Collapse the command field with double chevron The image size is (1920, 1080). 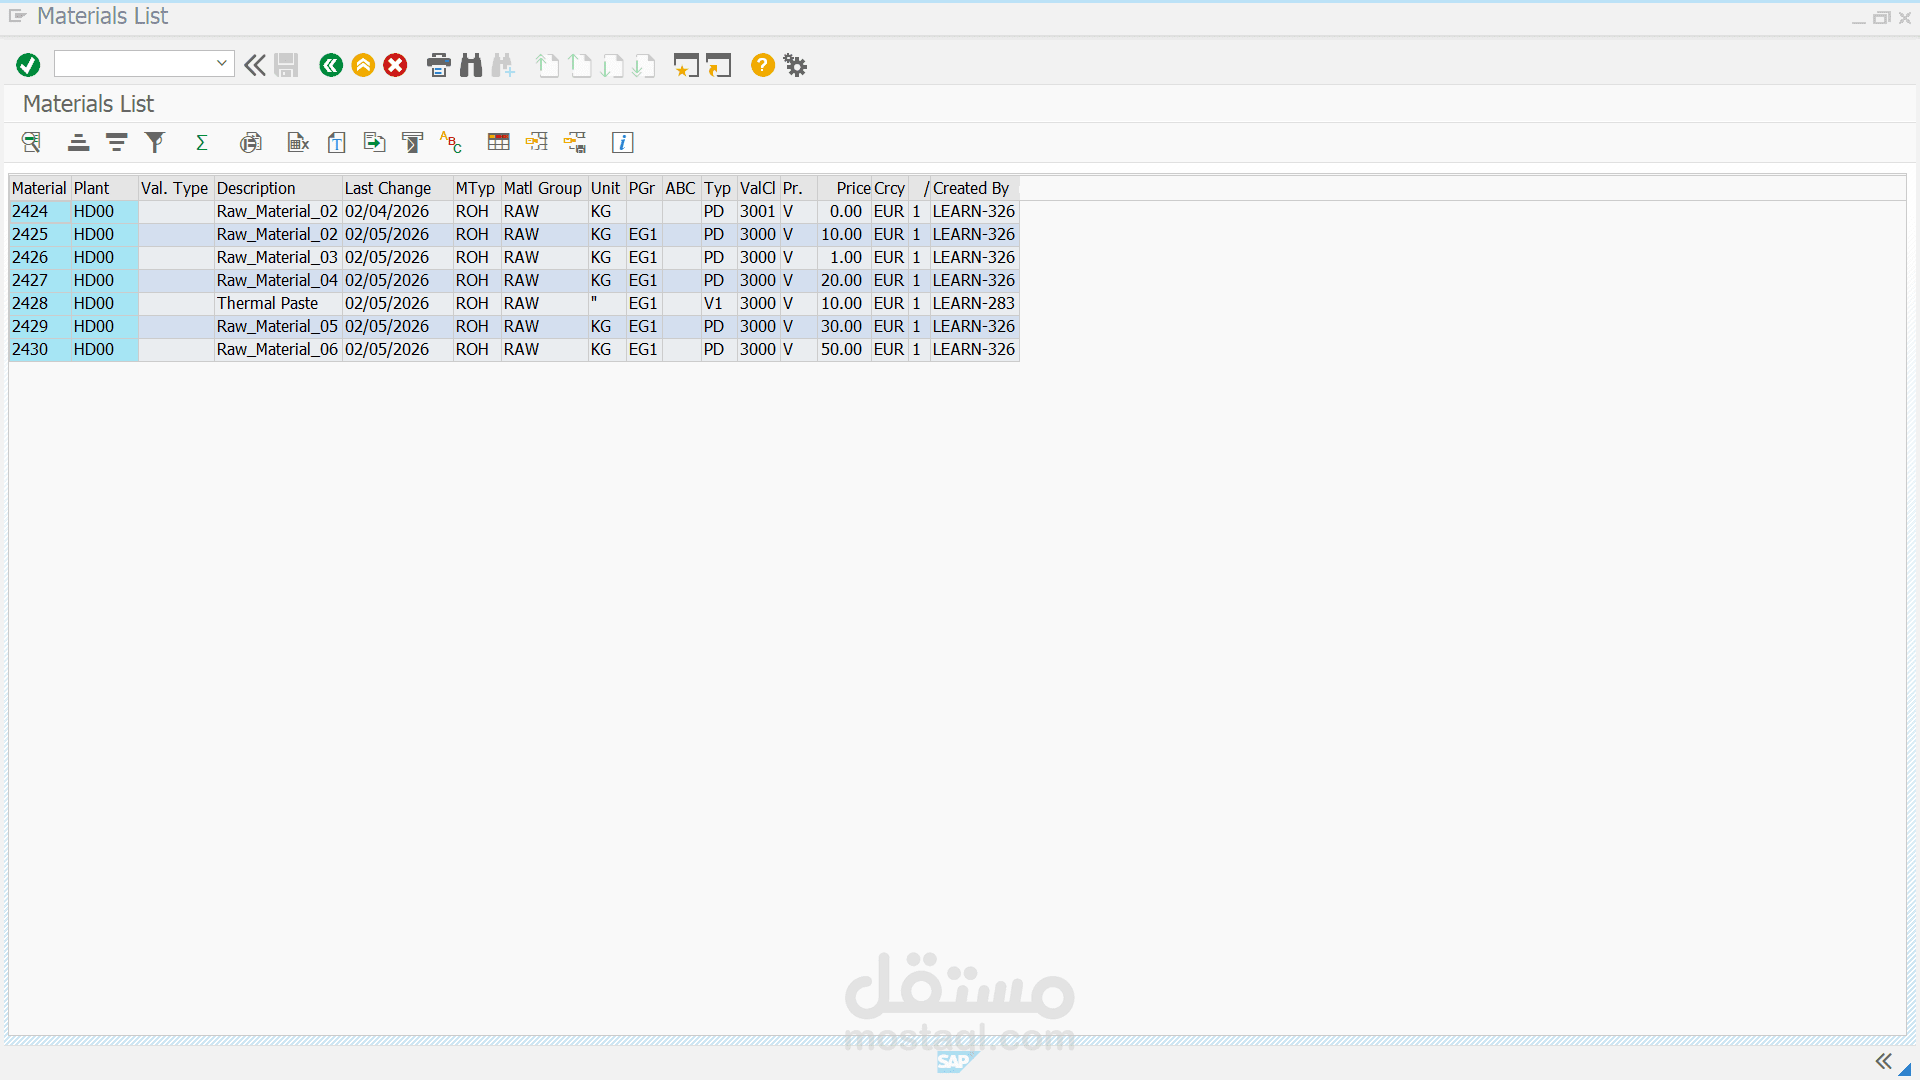coord(255,65)
